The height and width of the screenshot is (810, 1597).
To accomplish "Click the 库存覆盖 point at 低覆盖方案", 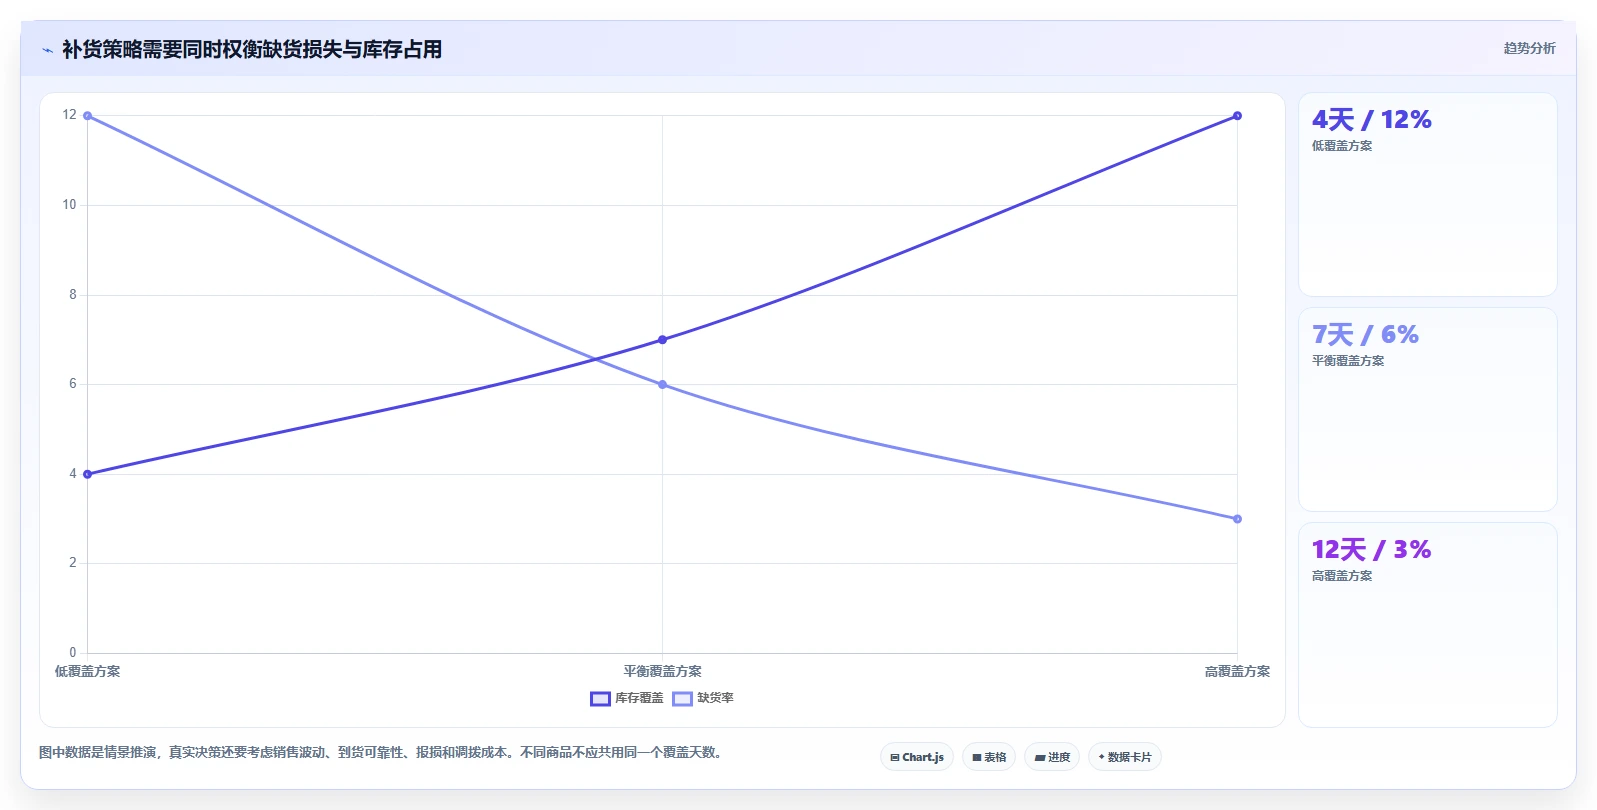I will (87, 474).
